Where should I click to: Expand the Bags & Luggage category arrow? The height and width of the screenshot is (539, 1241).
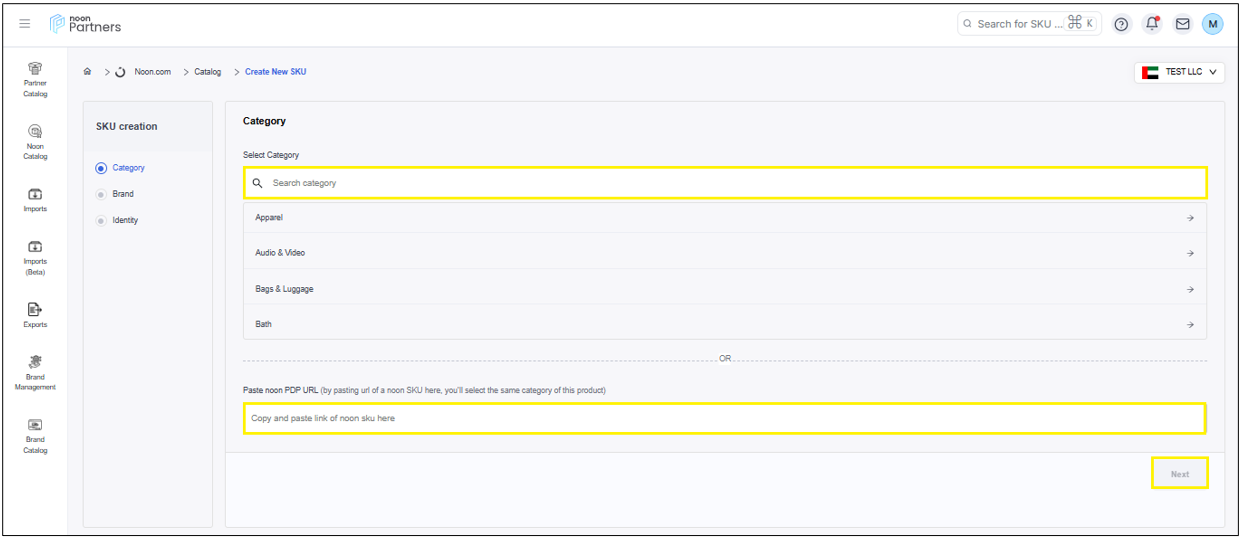pyautogui.click(x=1190, y=289)
